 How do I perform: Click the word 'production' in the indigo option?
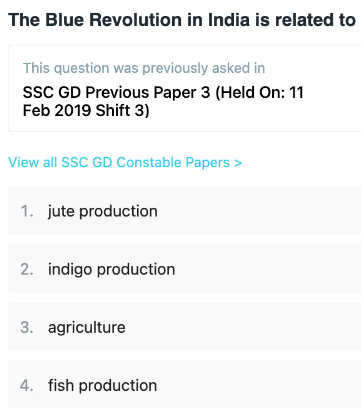(136, 269)
